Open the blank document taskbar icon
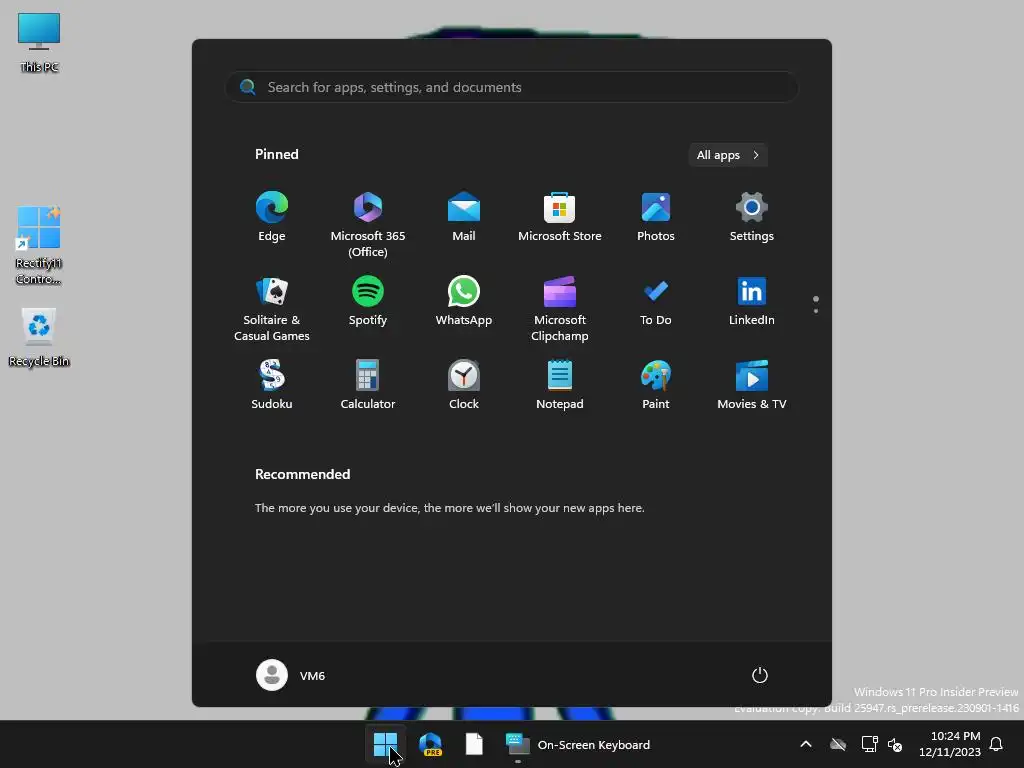The image size is (1024, 768). 474,744
